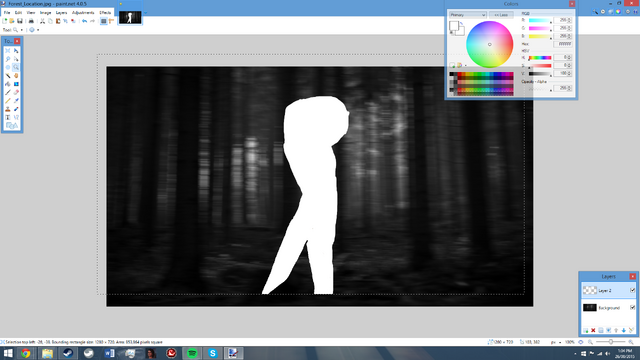Viewport: 640px width, 360px height.
Task: Toggle Layers window from top-right icon
Action: [x=611, y=11]
